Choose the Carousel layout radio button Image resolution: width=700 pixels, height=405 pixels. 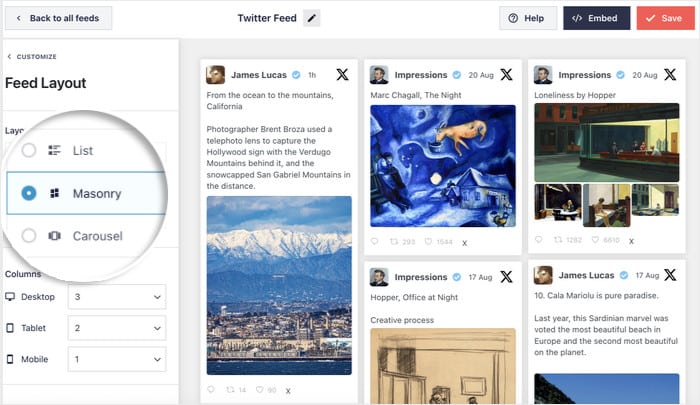click(x=30, y=236)
